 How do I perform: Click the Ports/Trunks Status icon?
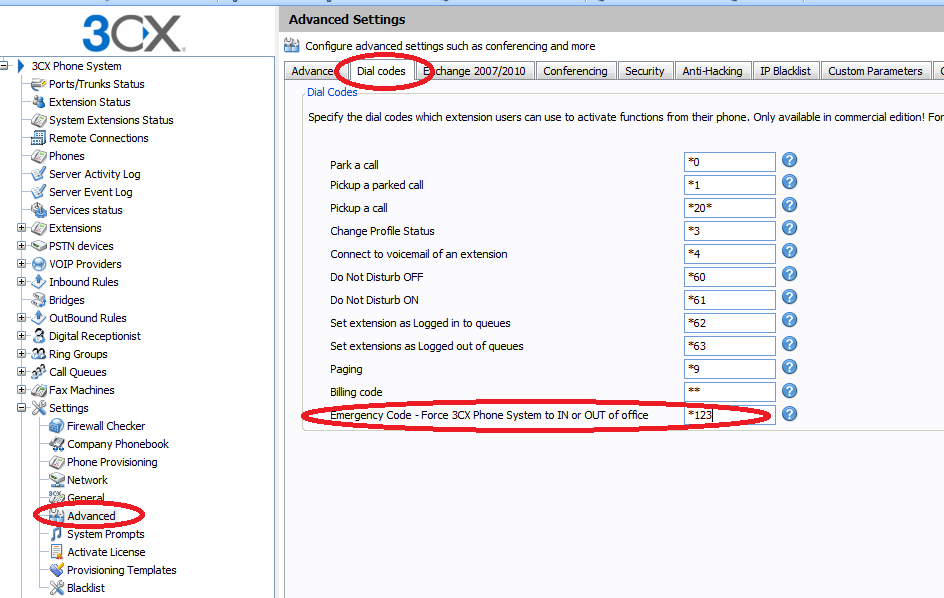point(39,84)
